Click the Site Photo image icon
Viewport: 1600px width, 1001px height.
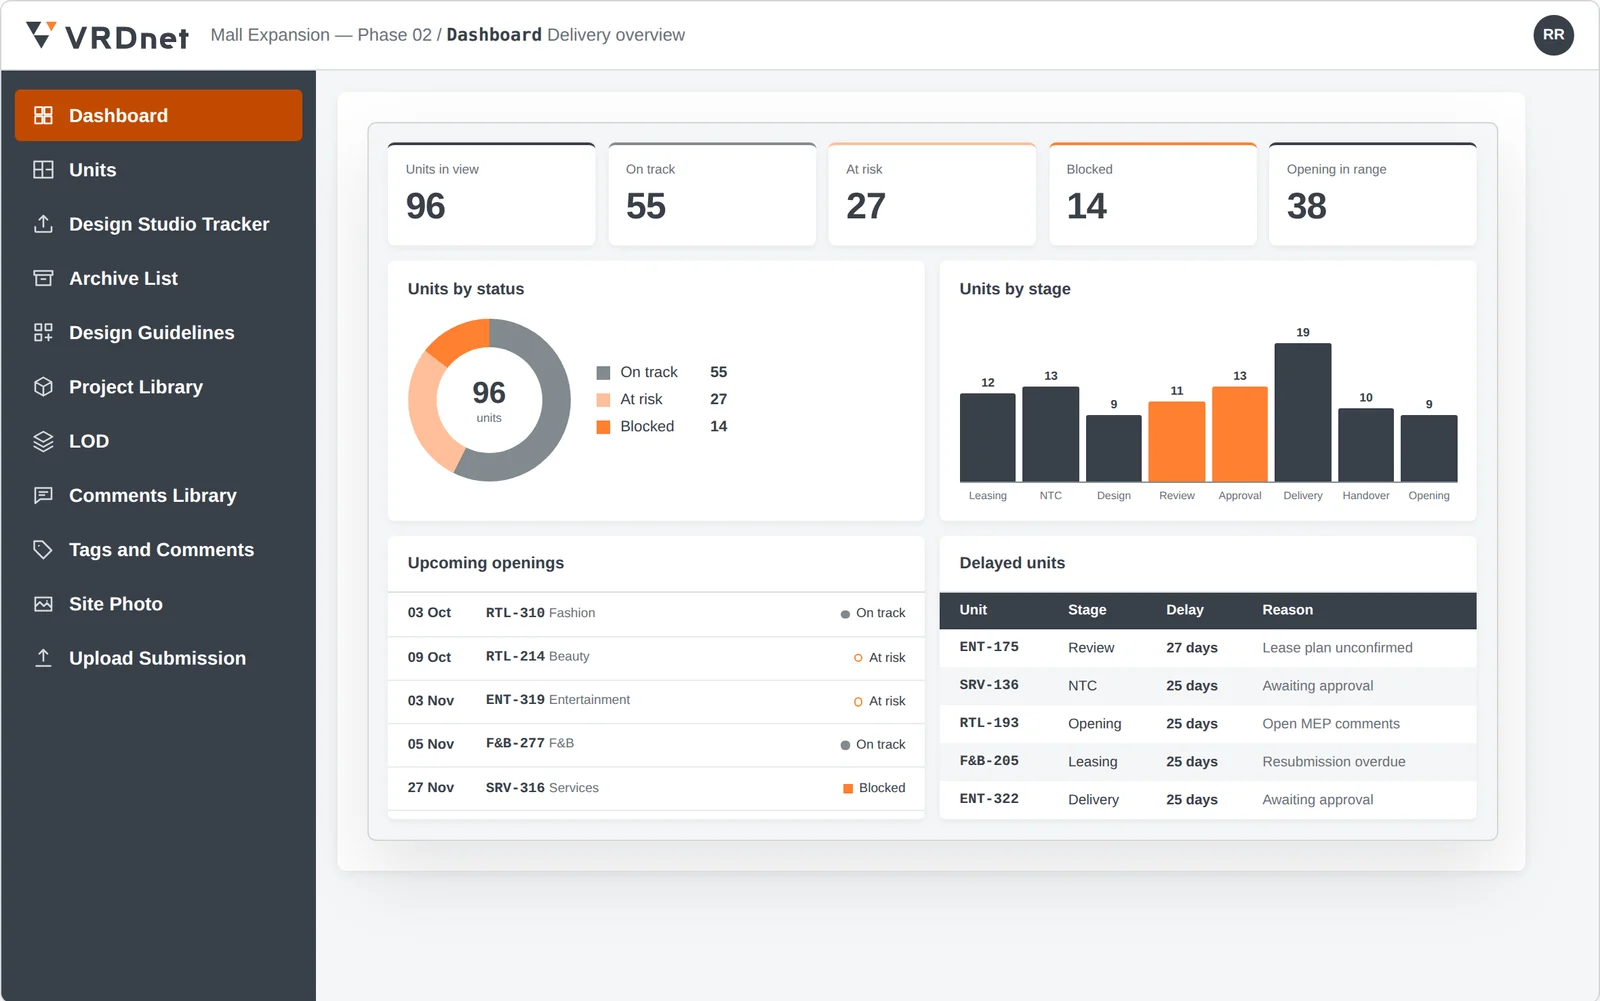[43, 604]
